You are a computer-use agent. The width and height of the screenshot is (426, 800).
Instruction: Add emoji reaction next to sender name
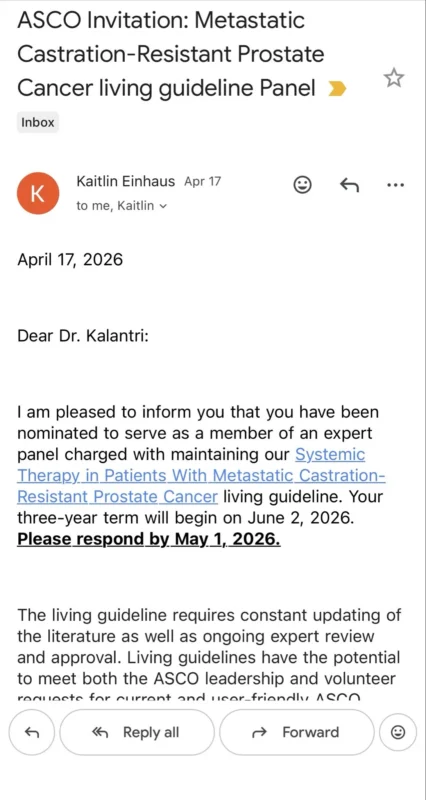click(x=303, y=185)
